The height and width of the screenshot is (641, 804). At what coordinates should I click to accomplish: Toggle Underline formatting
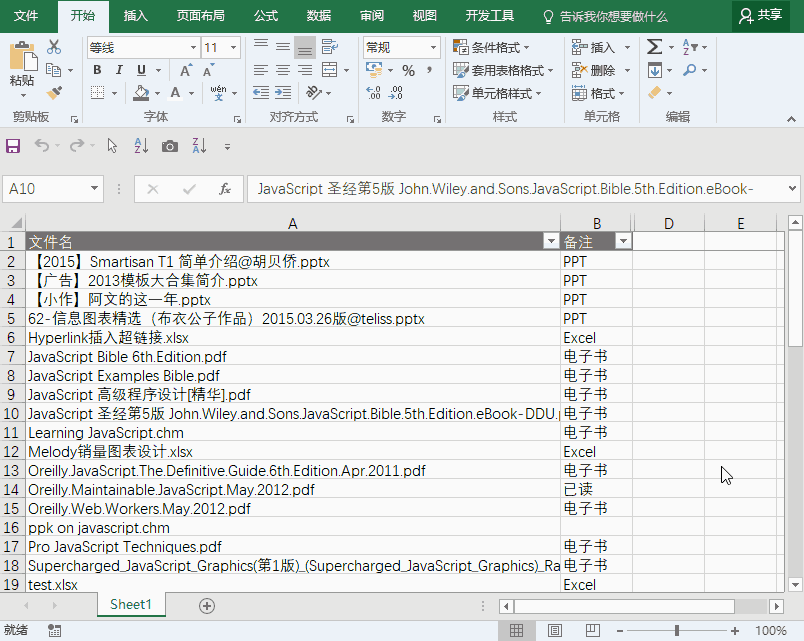point(142,70)
